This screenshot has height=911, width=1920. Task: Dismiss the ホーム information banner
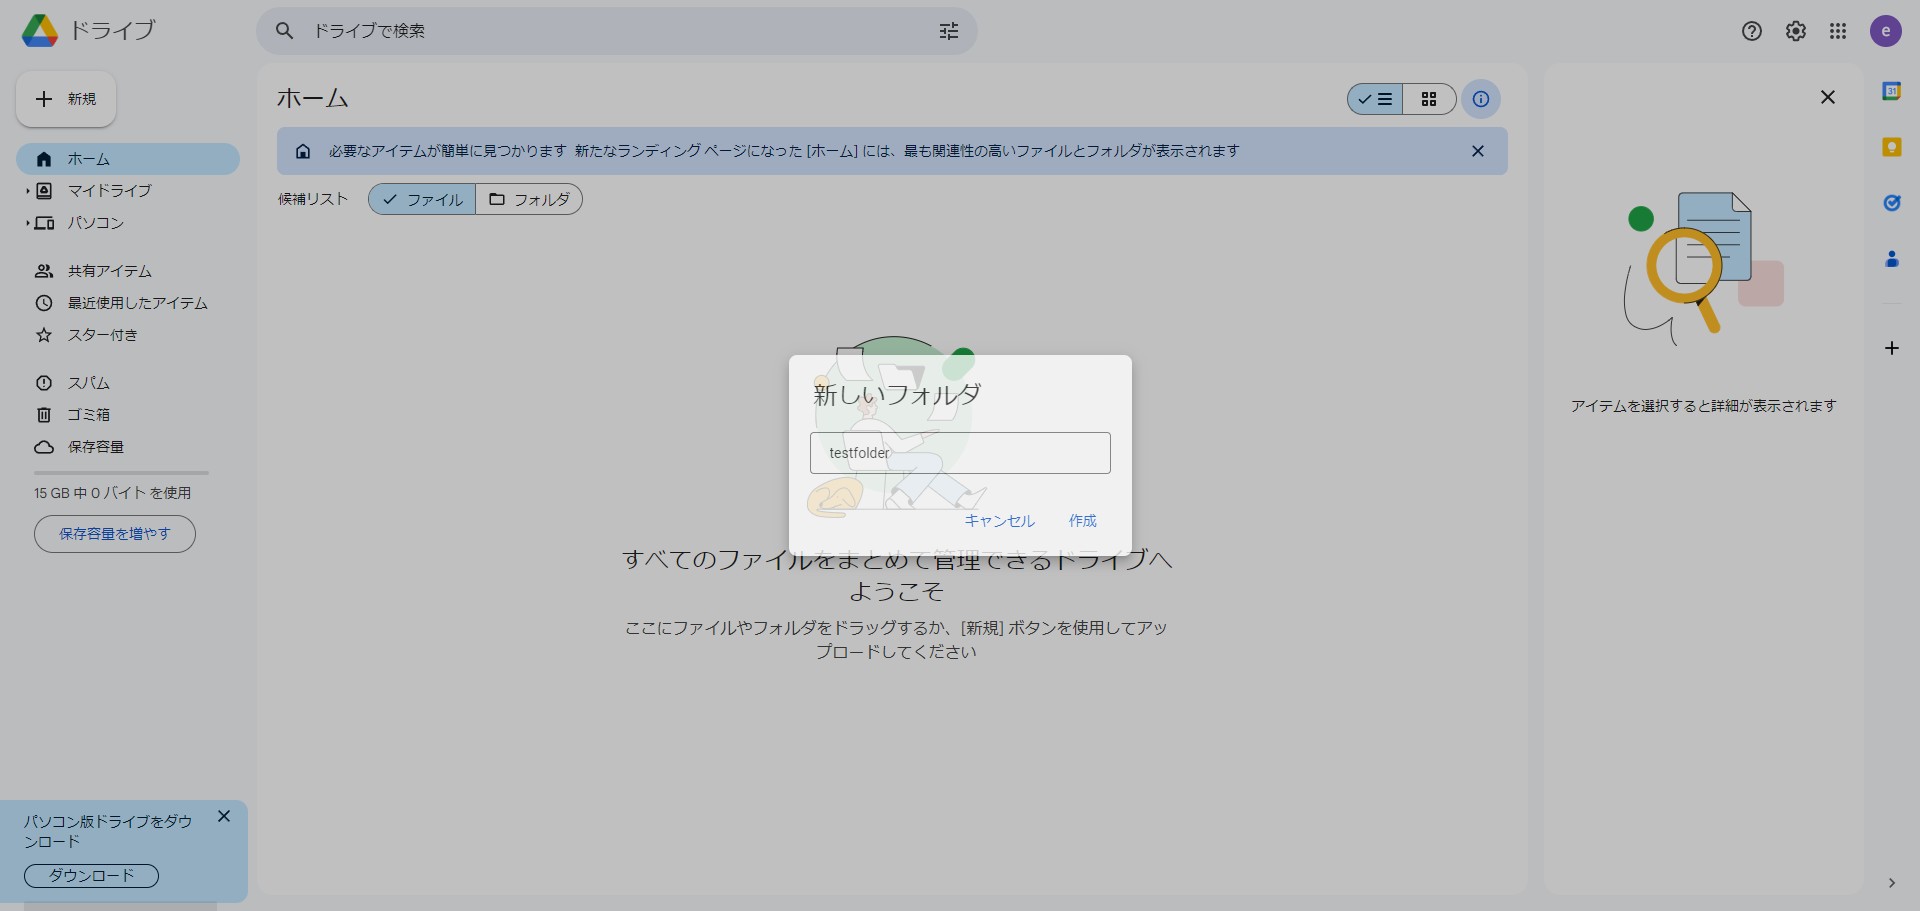coord(1478,151)
